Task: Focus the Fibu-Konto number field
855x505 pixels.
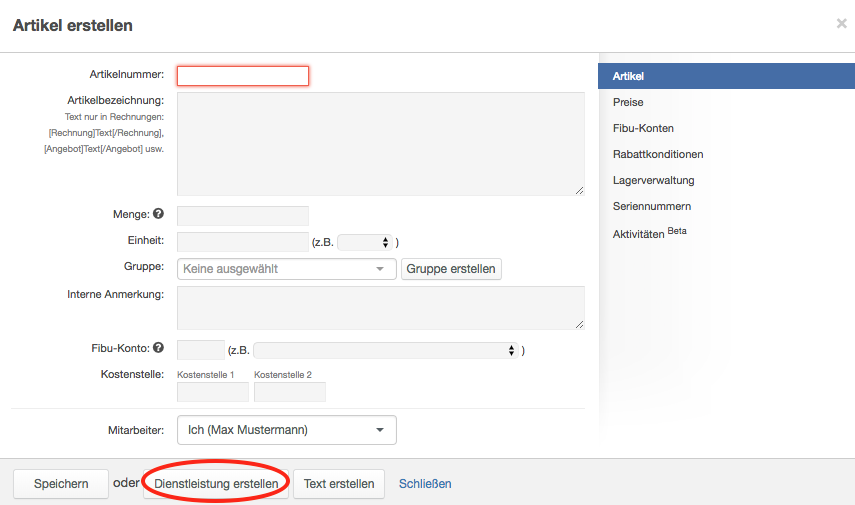Action: pos(201,350)
